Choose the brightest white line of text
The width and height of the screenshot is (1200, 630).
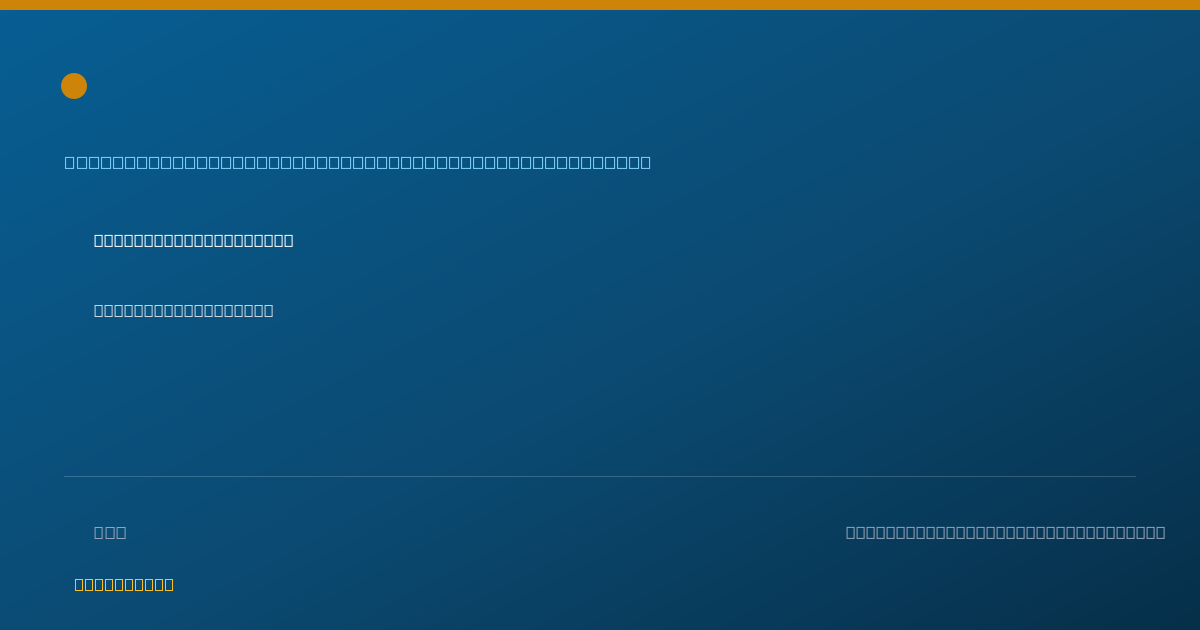193,240
